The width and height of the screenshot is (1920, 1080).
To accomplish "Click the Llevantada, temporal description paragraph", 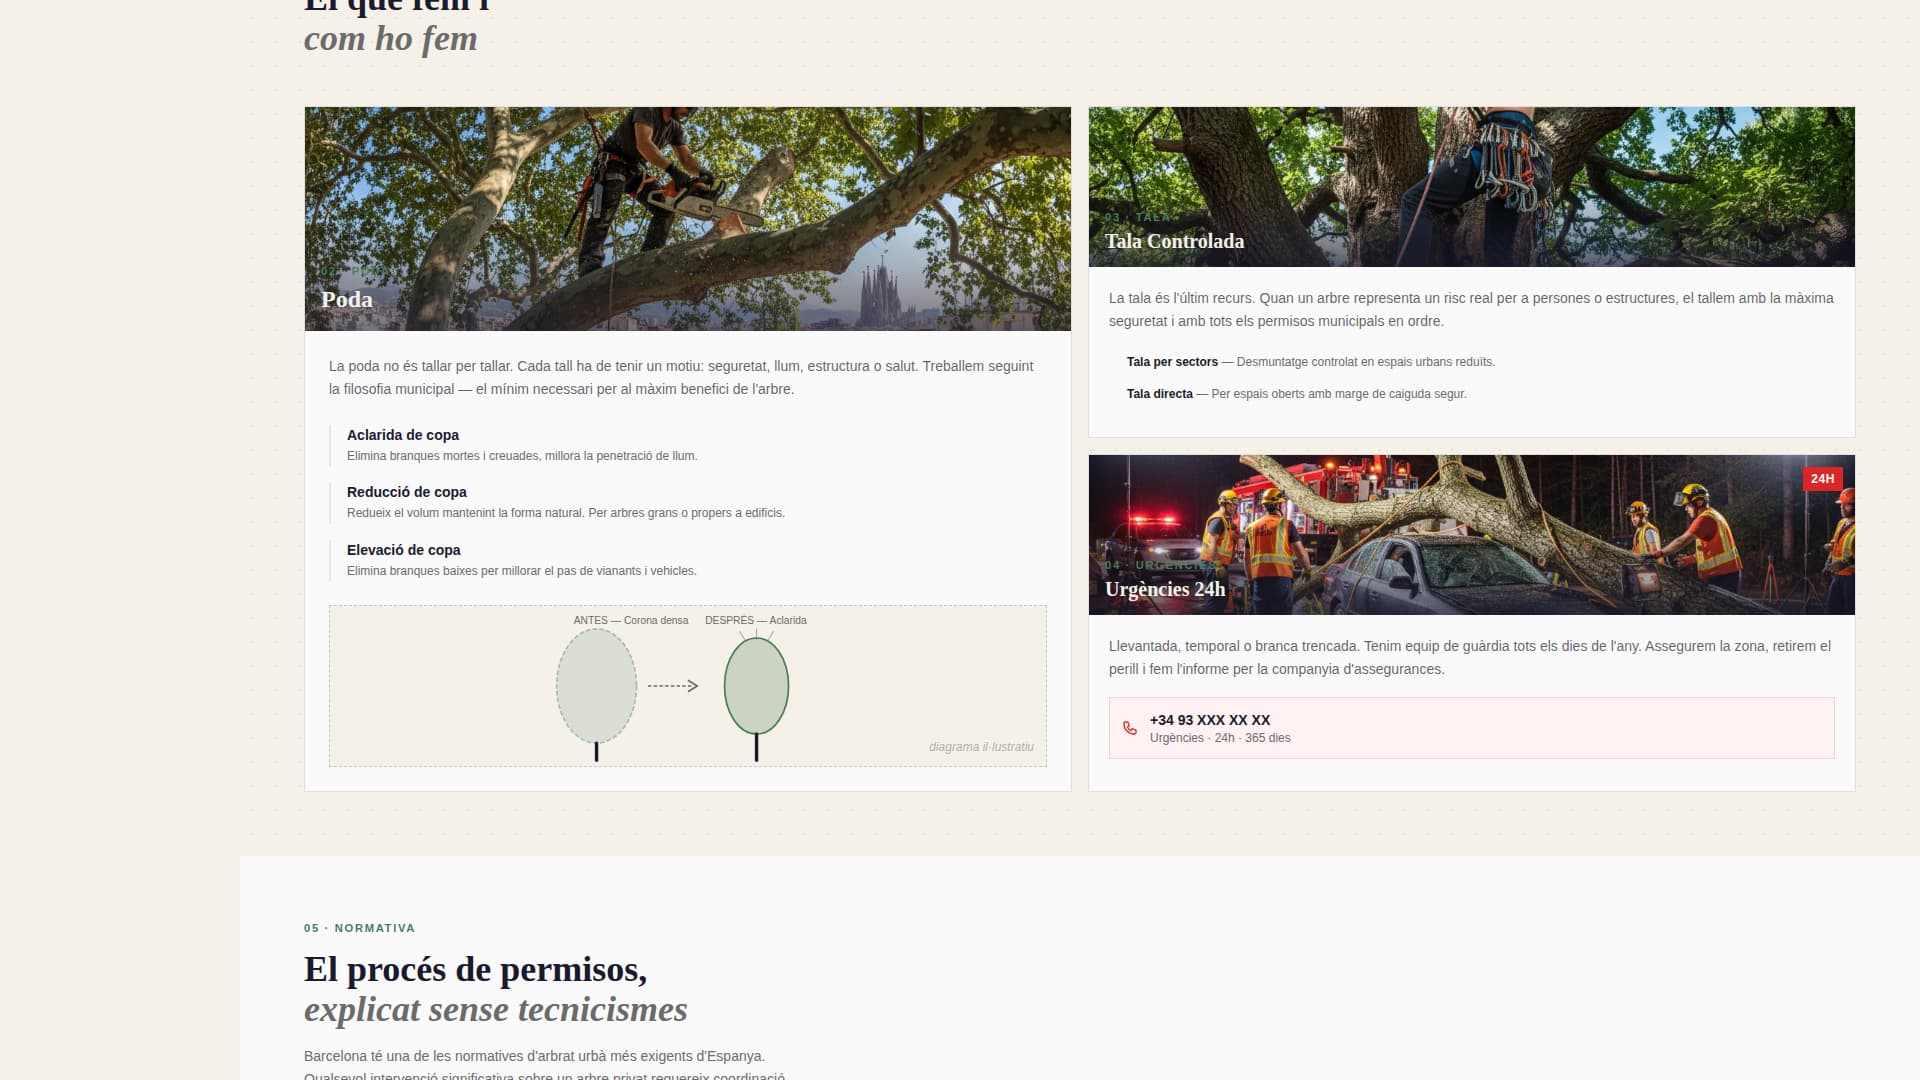I will 1470,658.
